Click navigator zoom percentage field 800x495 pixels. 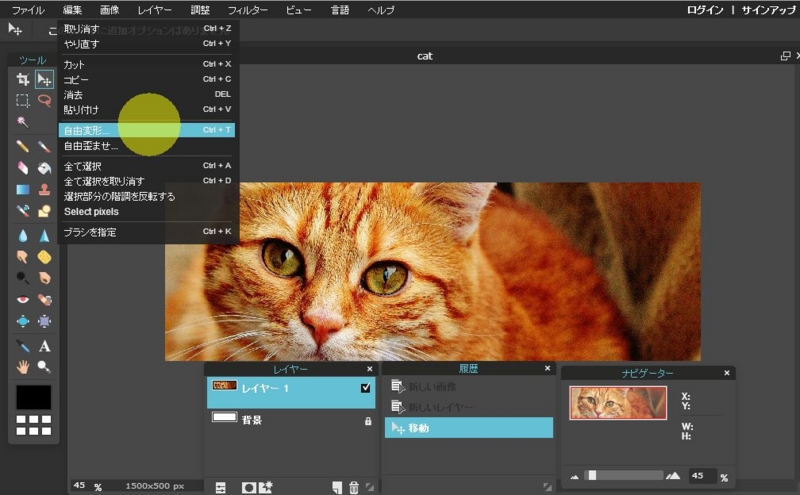[702, 476]
